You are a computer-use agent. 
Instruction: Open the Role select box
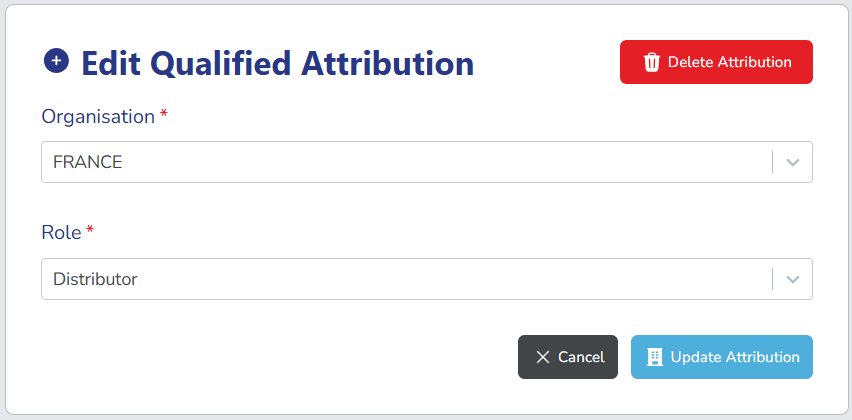[400, 280]
